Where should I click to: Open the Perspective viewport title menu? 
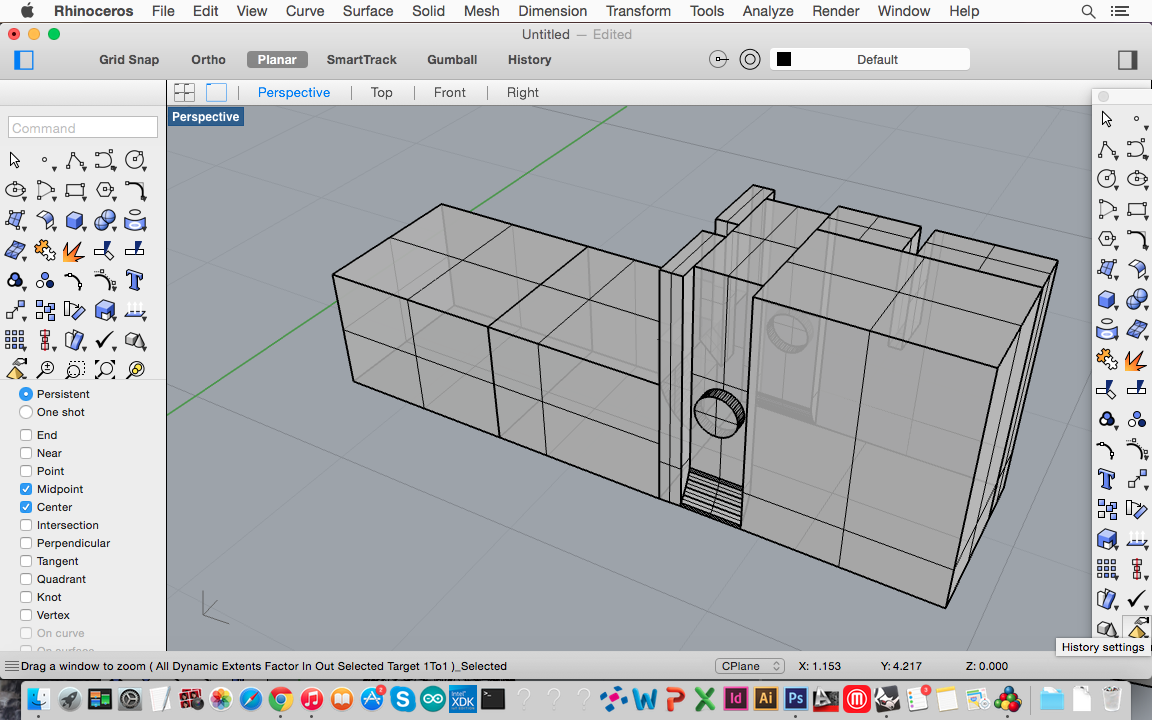coord(205,117)
